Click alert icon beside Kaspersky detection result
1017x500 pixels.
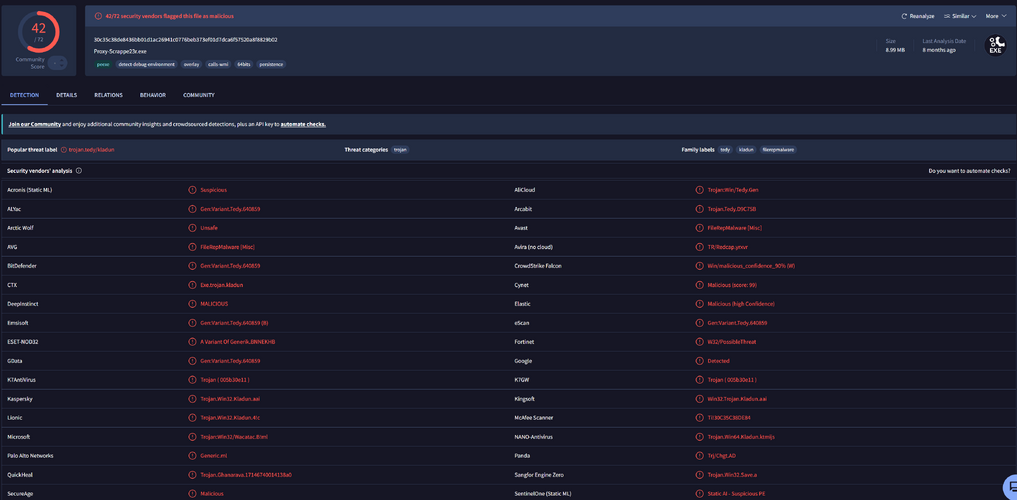[x=192, y=399]
